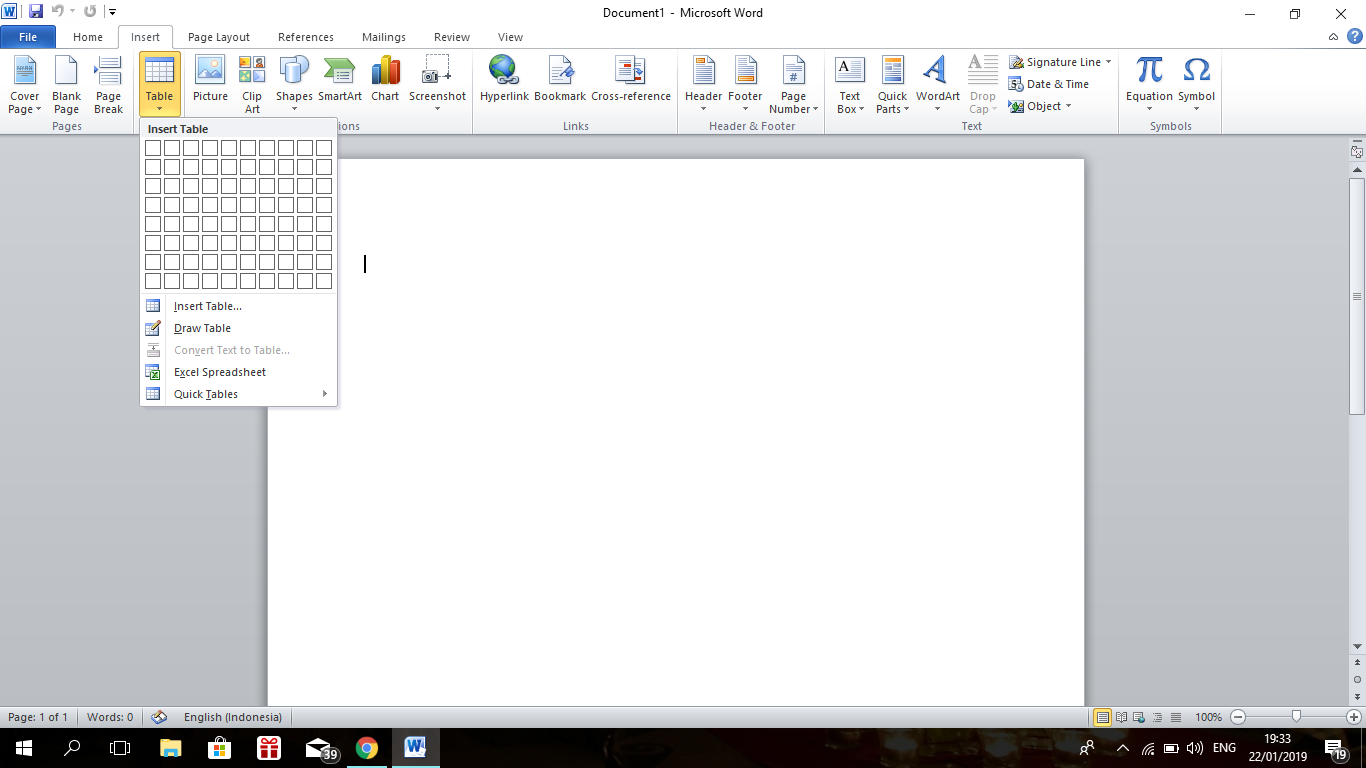Switch to the Review tab
Screen dimensions: 1366x768
451,36
